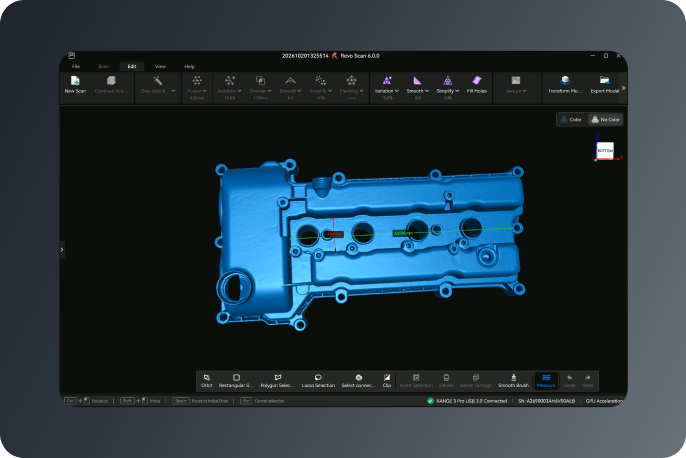The image size is (686, 458).
Task: Click the Overlap detection icon
Action: [x=260, y=80]
